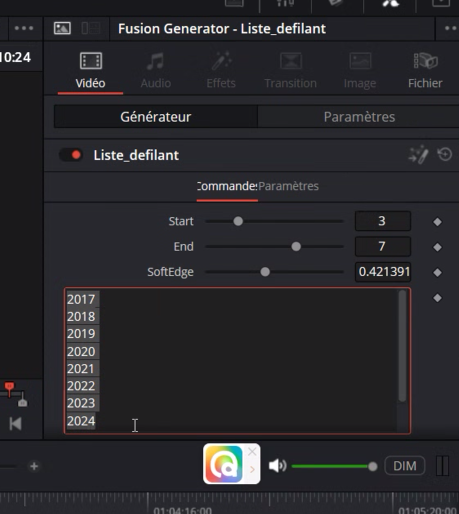Select the Commandes control tab

click(x=227, y=186)
